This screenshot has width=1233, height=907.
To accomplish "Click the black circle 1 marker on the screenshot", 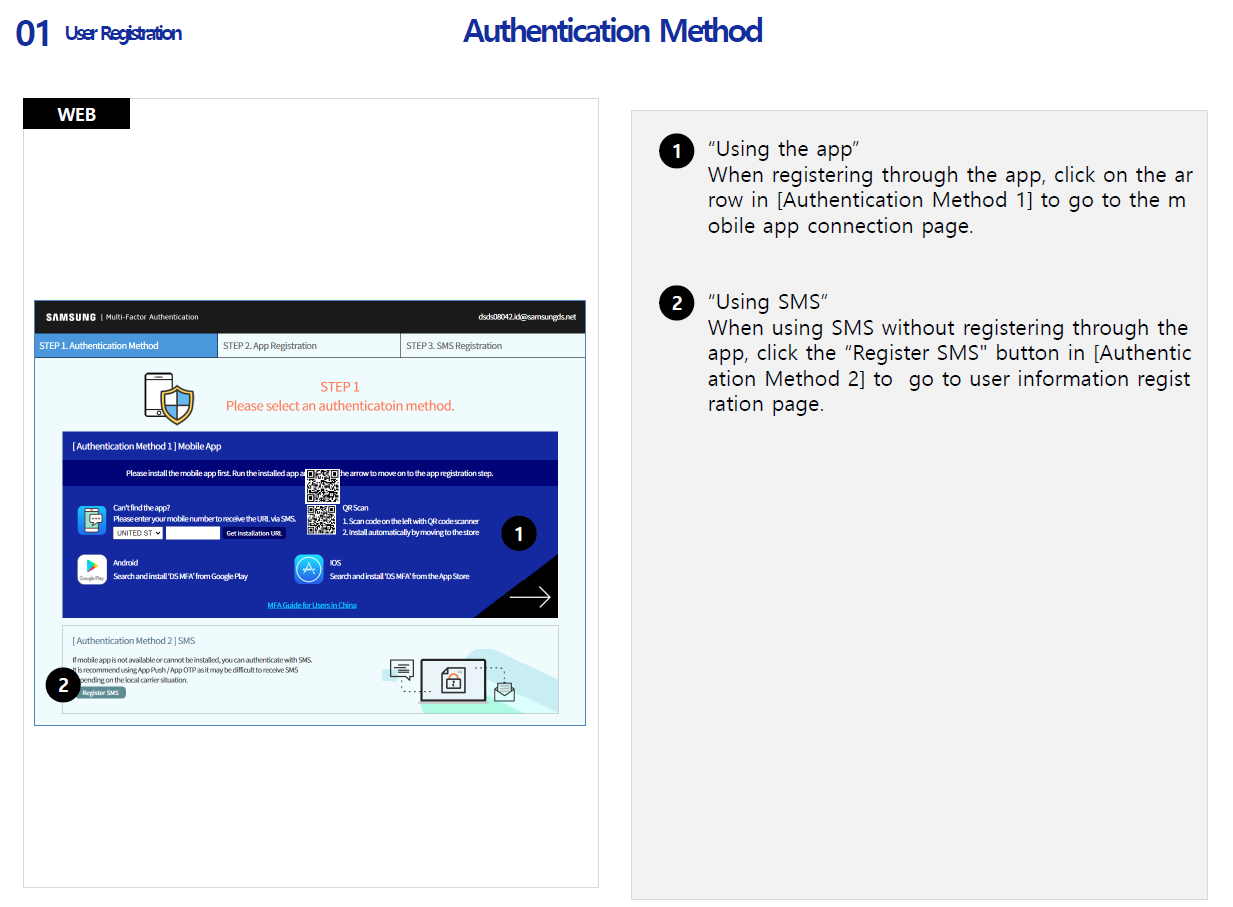I will [x=518, y=534].
